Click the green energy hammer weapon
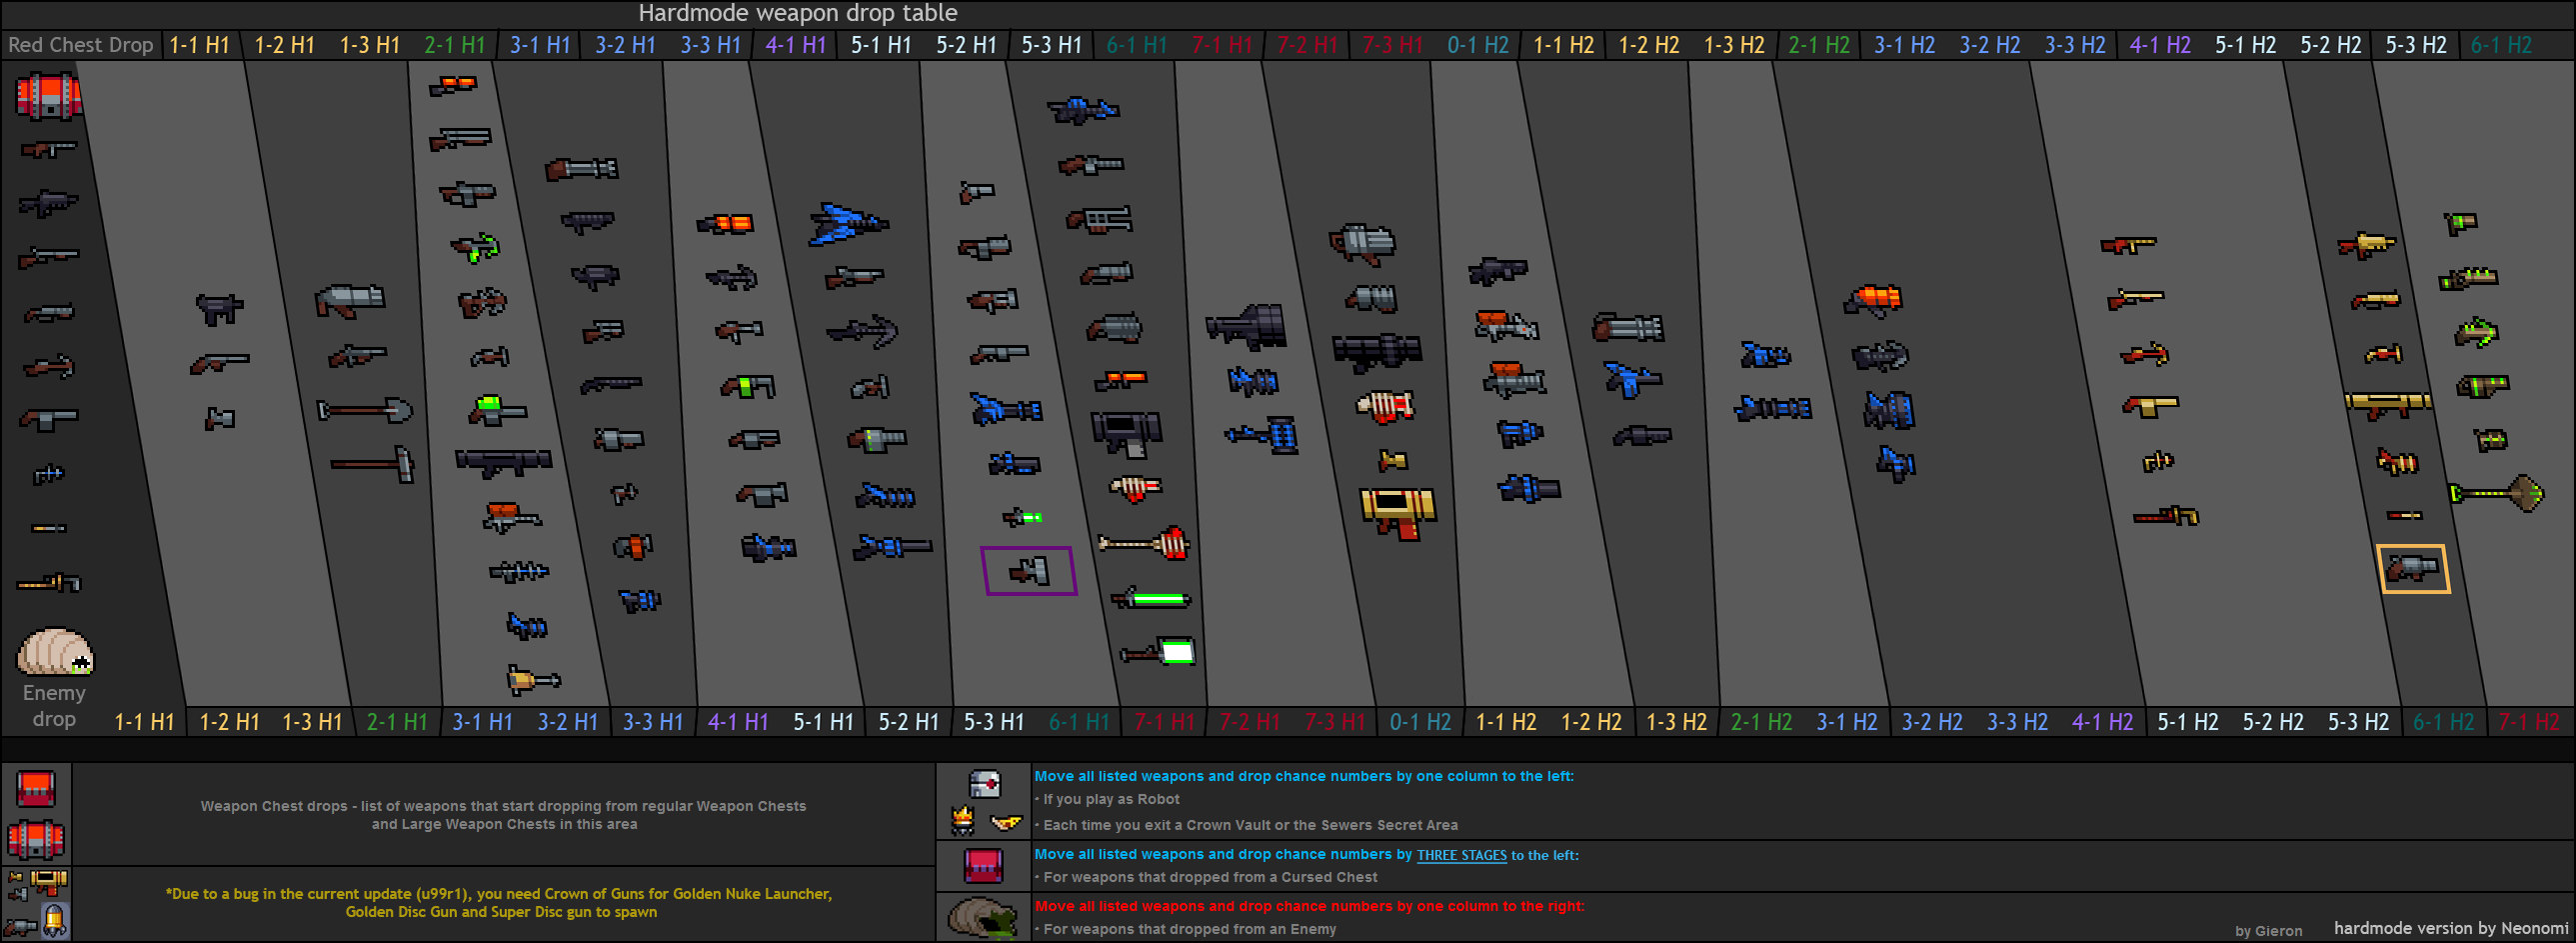This screenshot has height=943, width=2576. pos(1158,653)
